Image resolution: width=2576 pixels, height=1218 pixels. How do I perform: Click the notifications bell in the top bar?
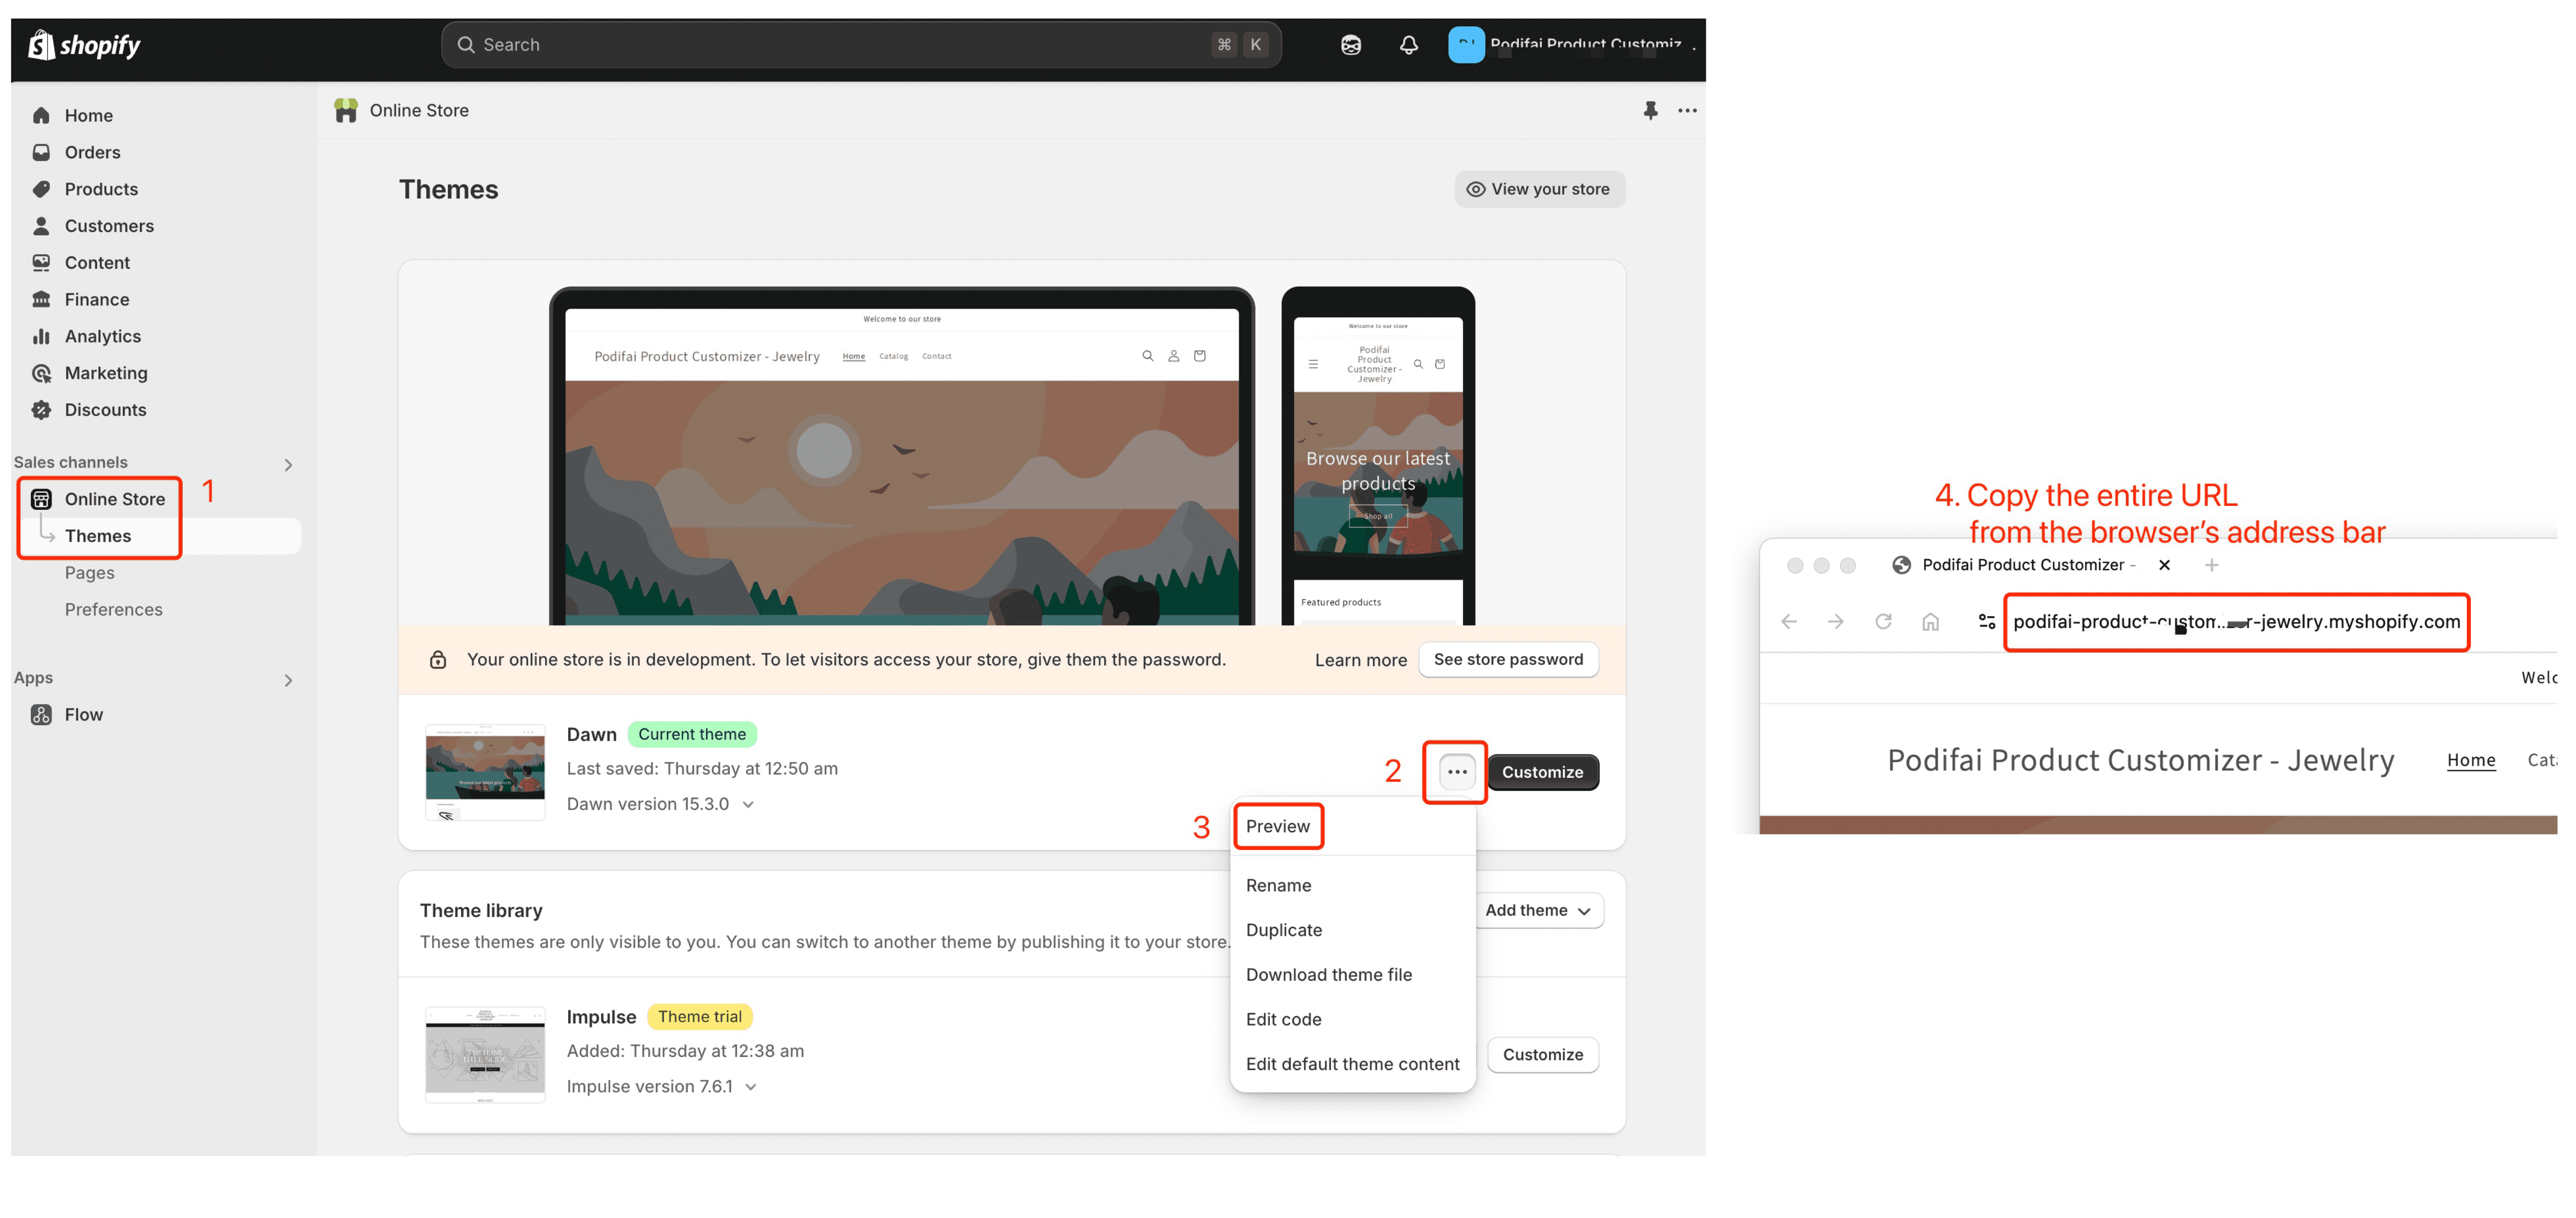click(x=1408, y=44)
